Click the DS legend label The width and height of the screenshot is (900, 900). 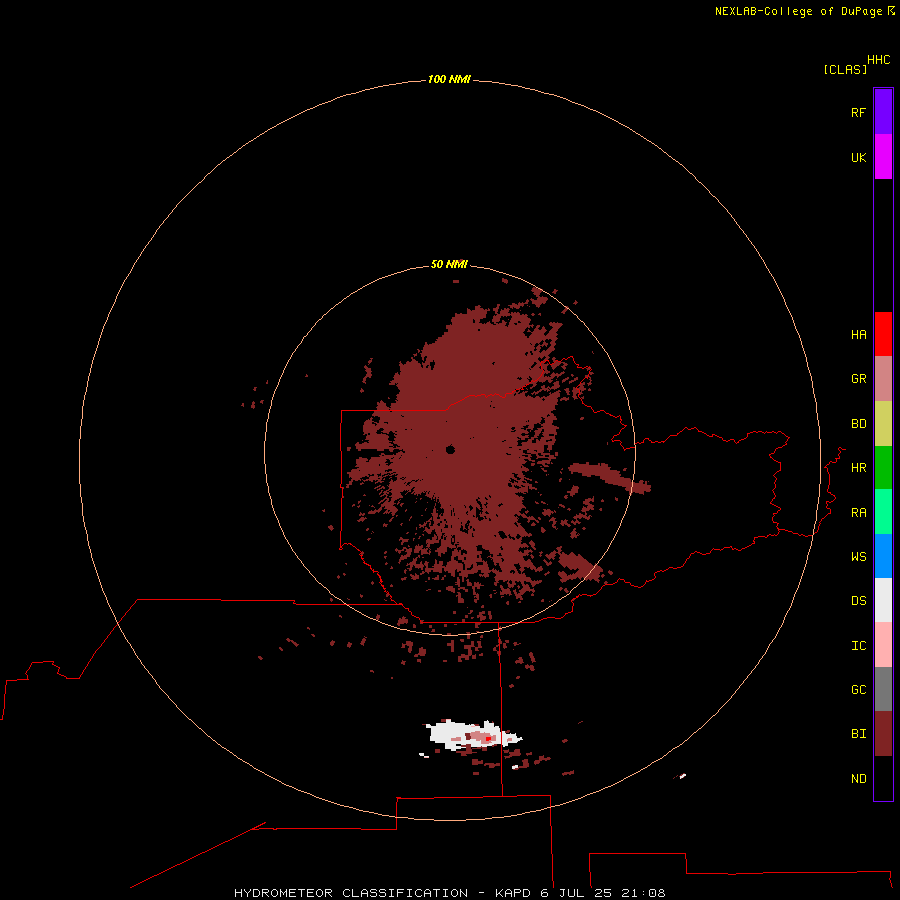pyautogui.click(x=858, y=601)
